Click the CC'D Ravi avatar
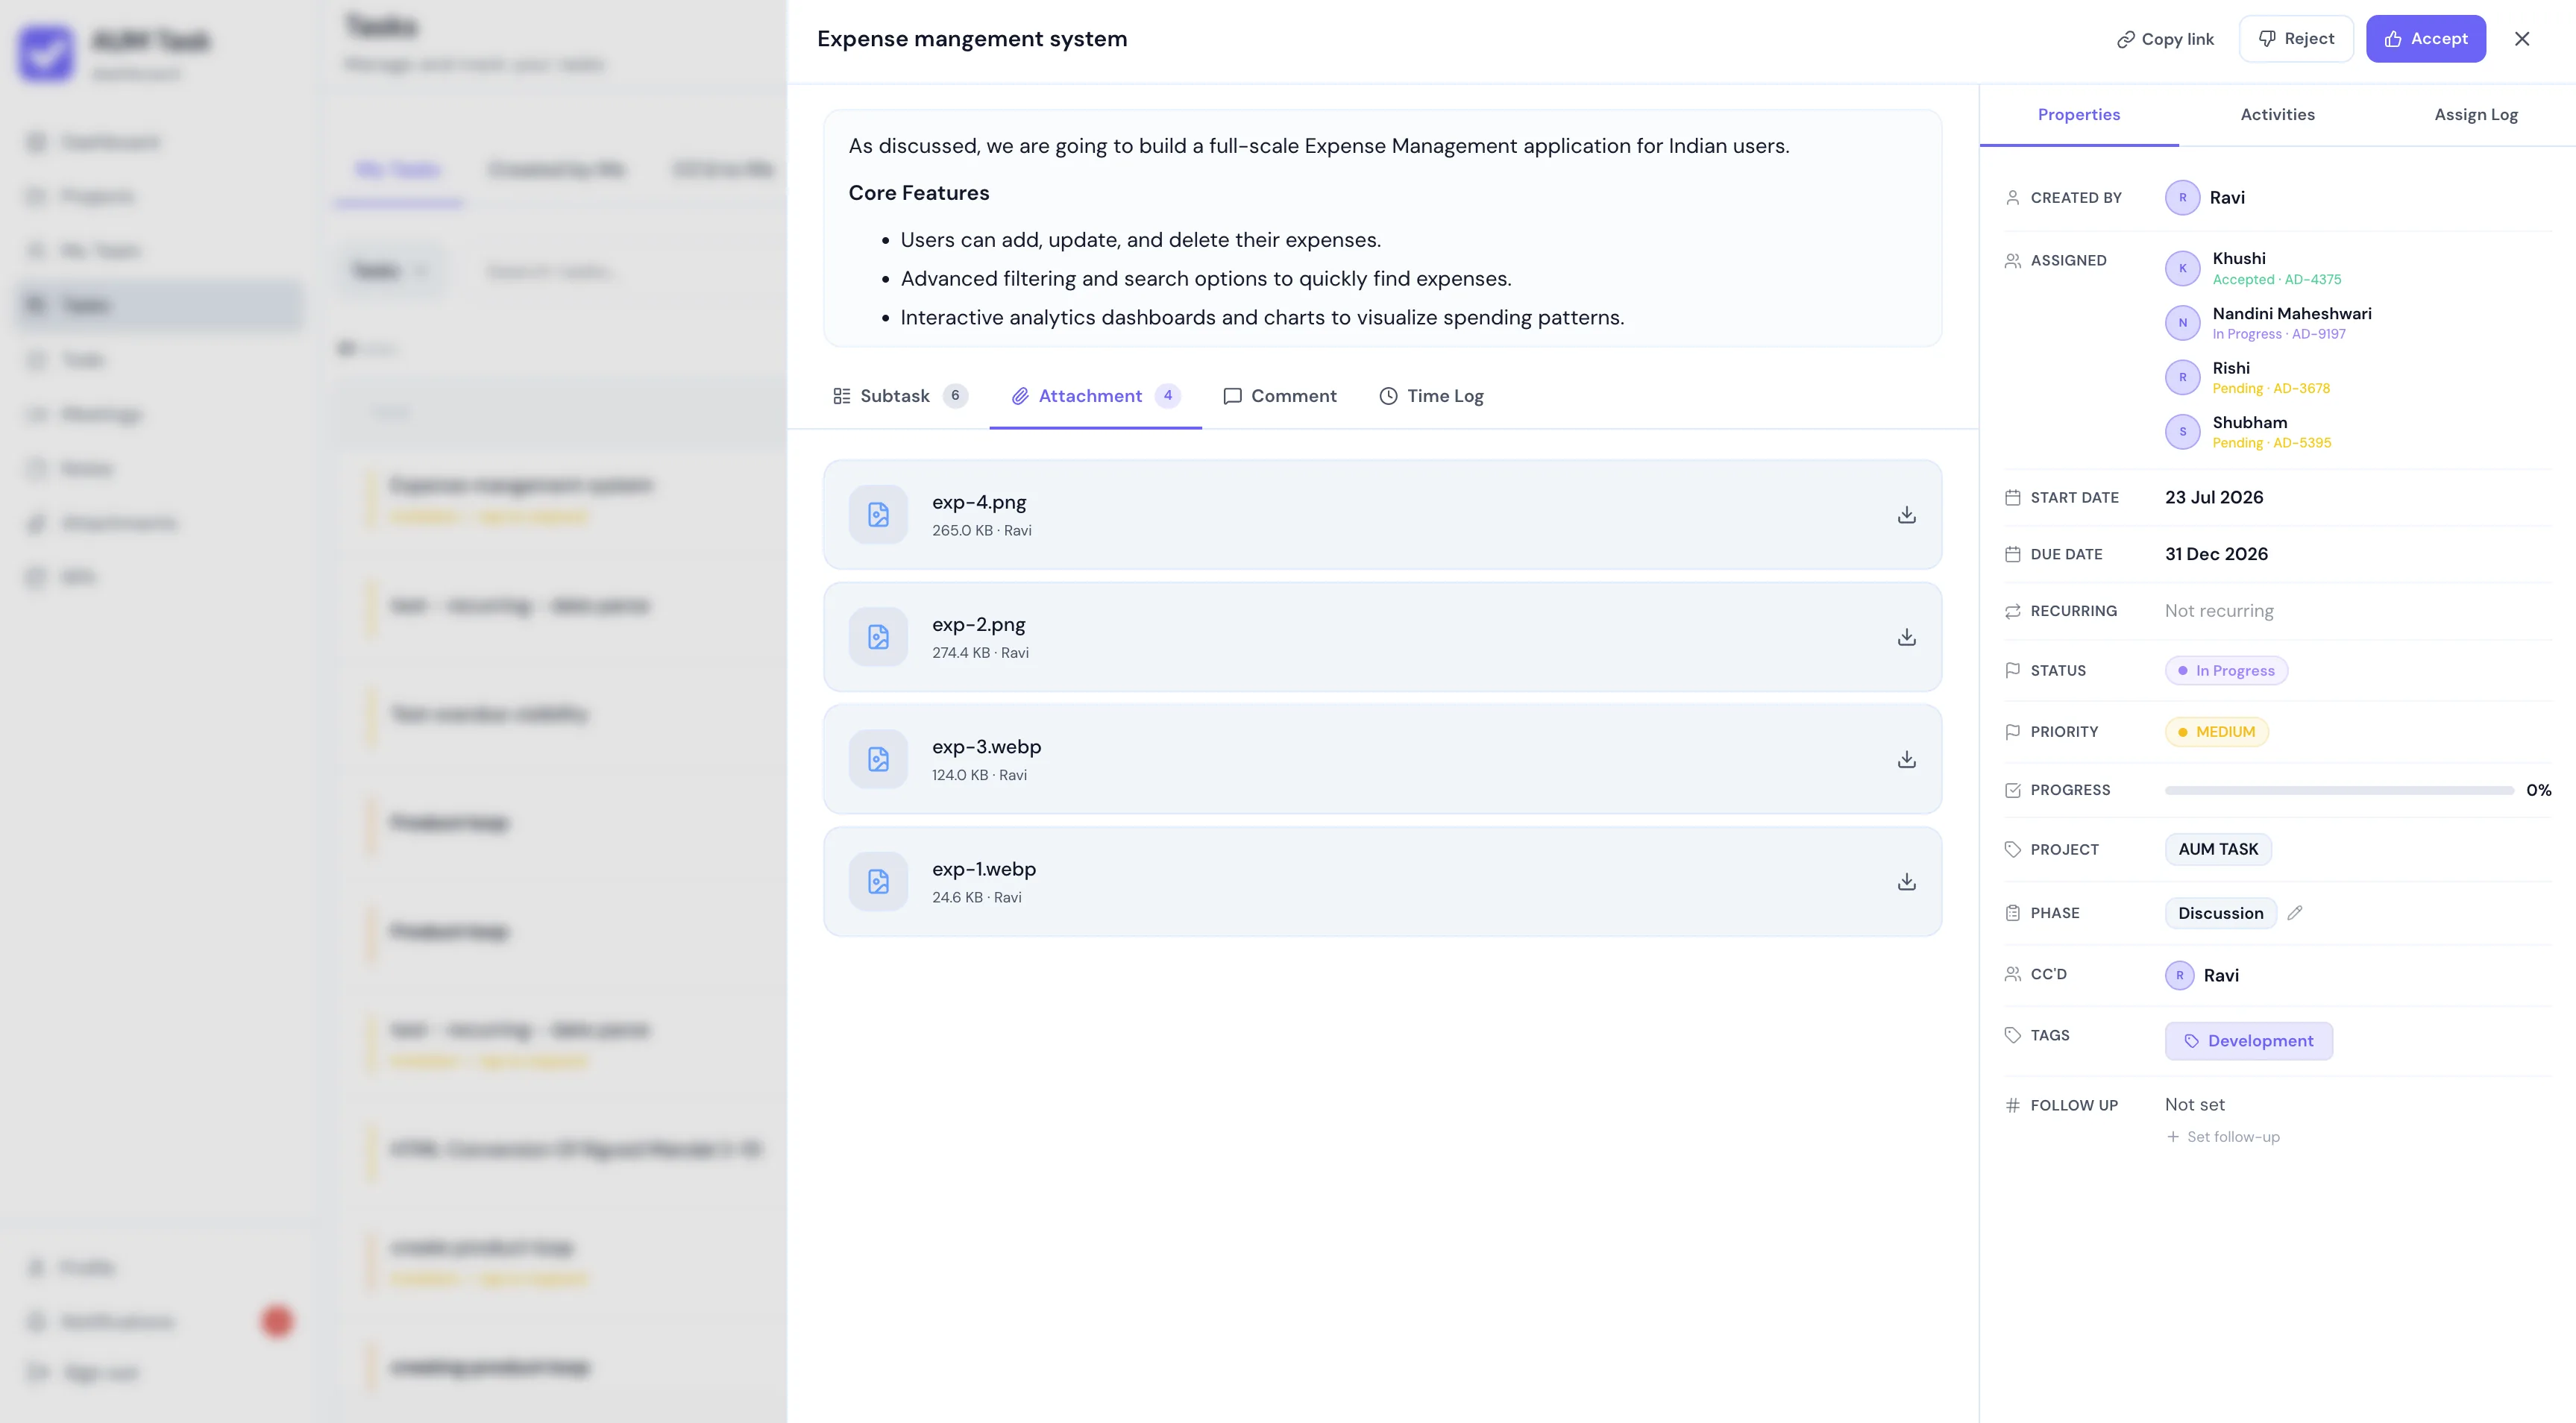2576x1423 pixels. (x=2180, y=975)
